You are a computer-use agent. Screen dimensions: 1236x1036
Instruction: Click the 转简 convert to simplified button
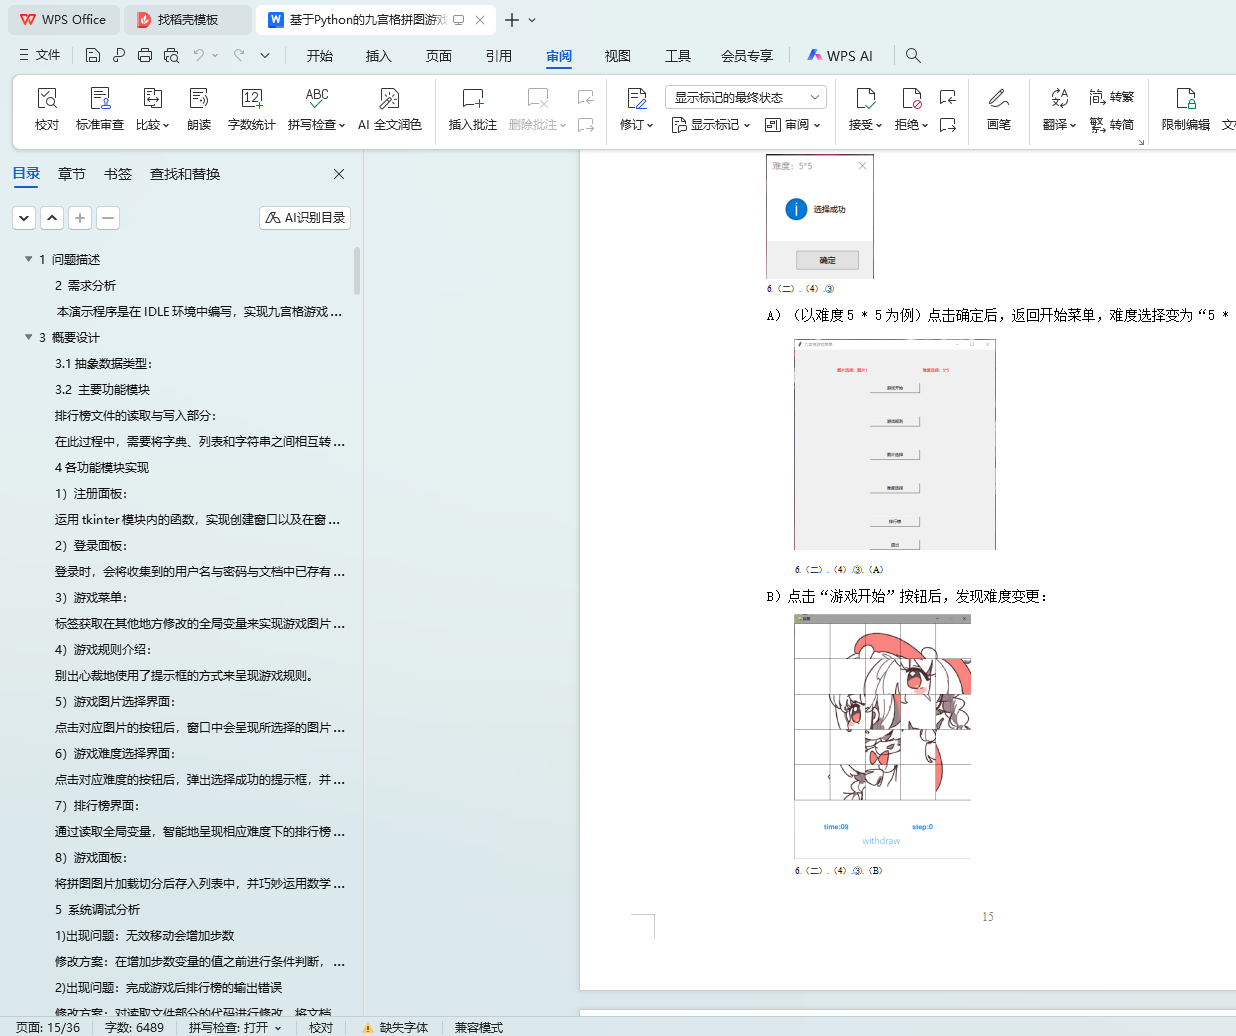tap(1112, 125)
